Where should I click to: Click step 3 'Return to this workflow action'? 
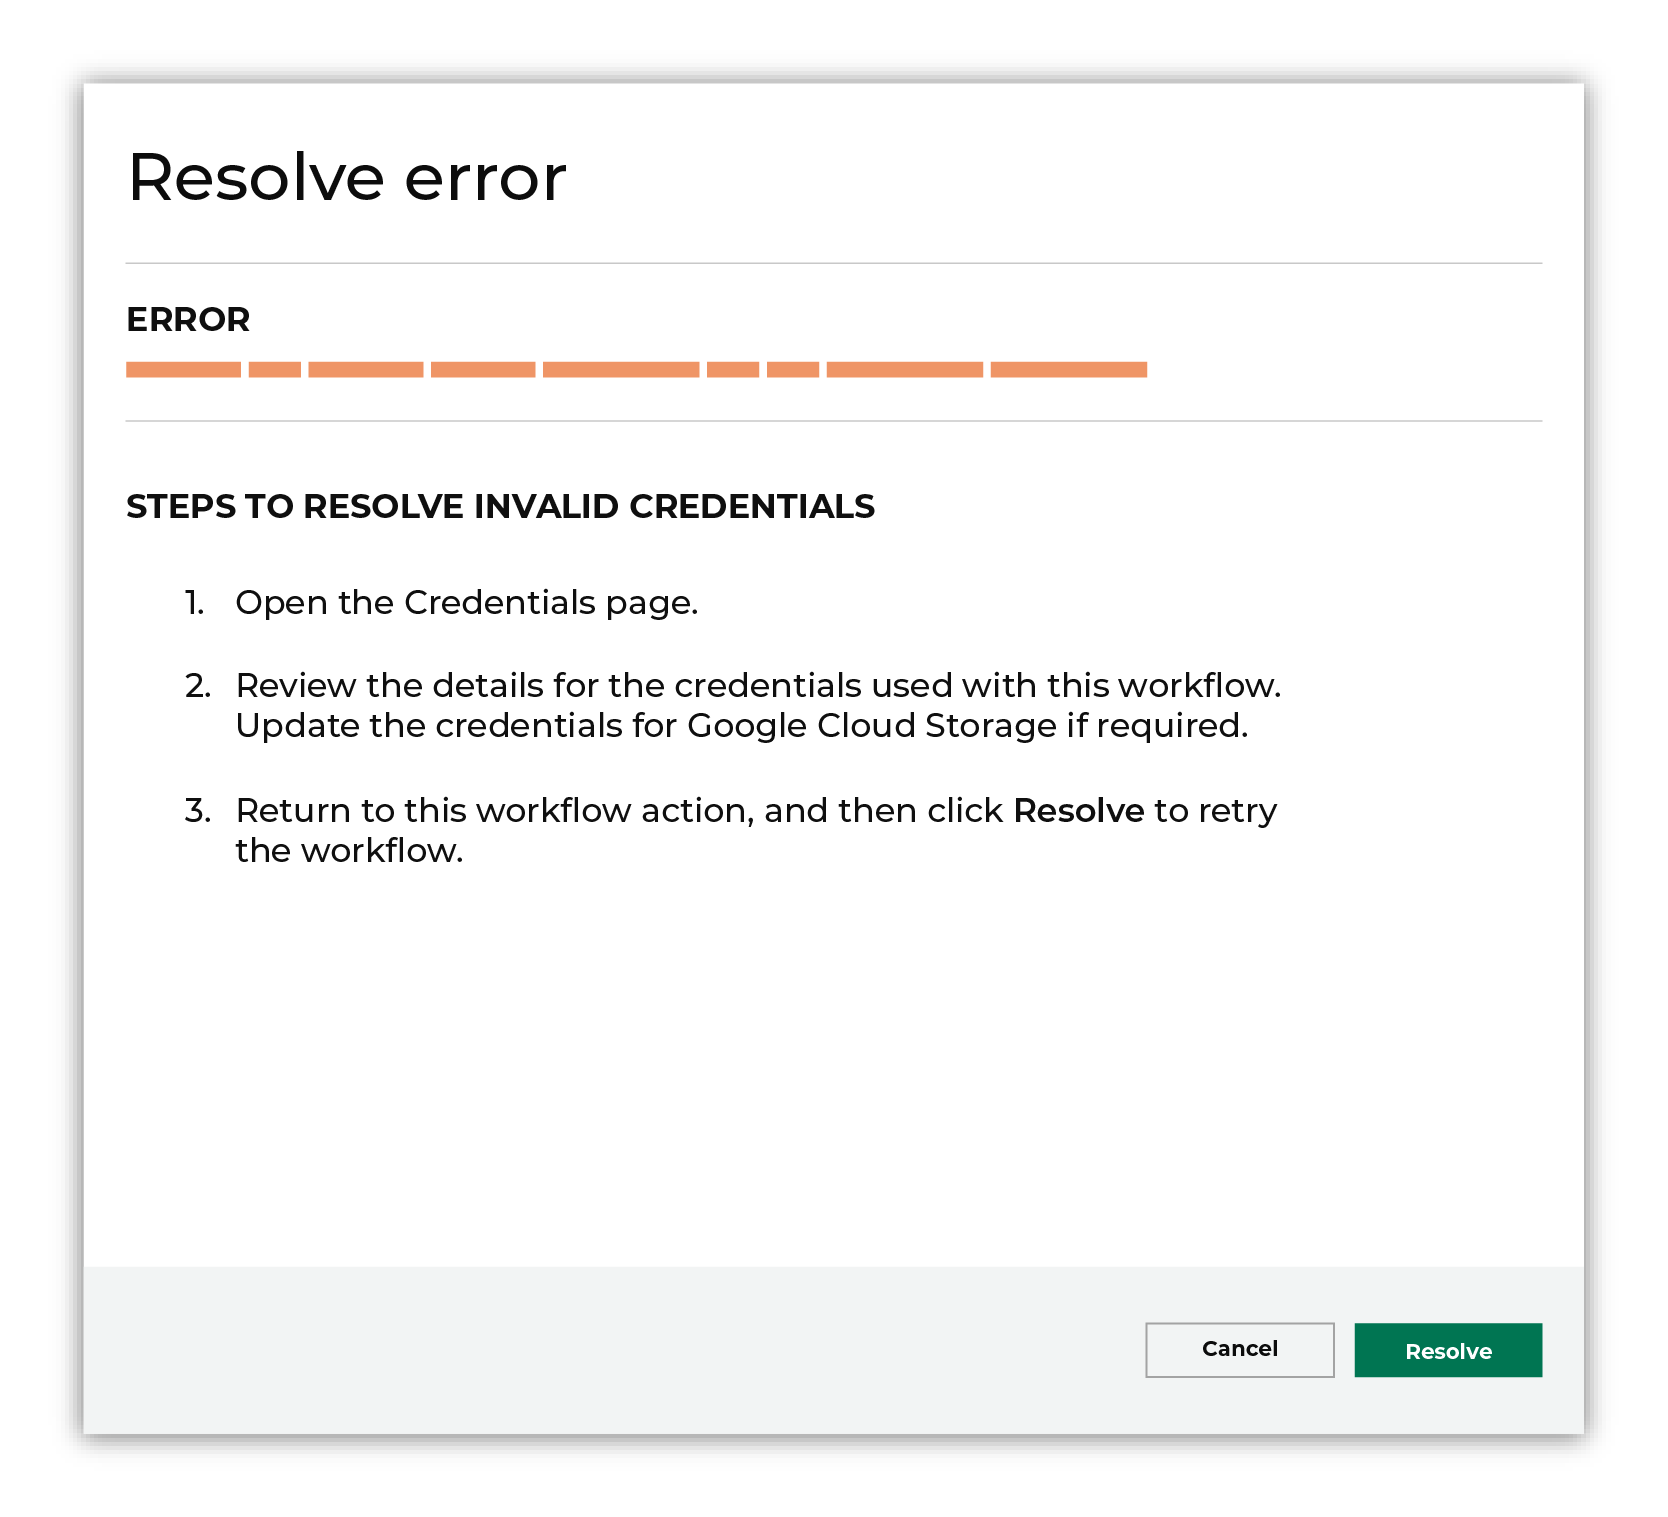point(493,811)
